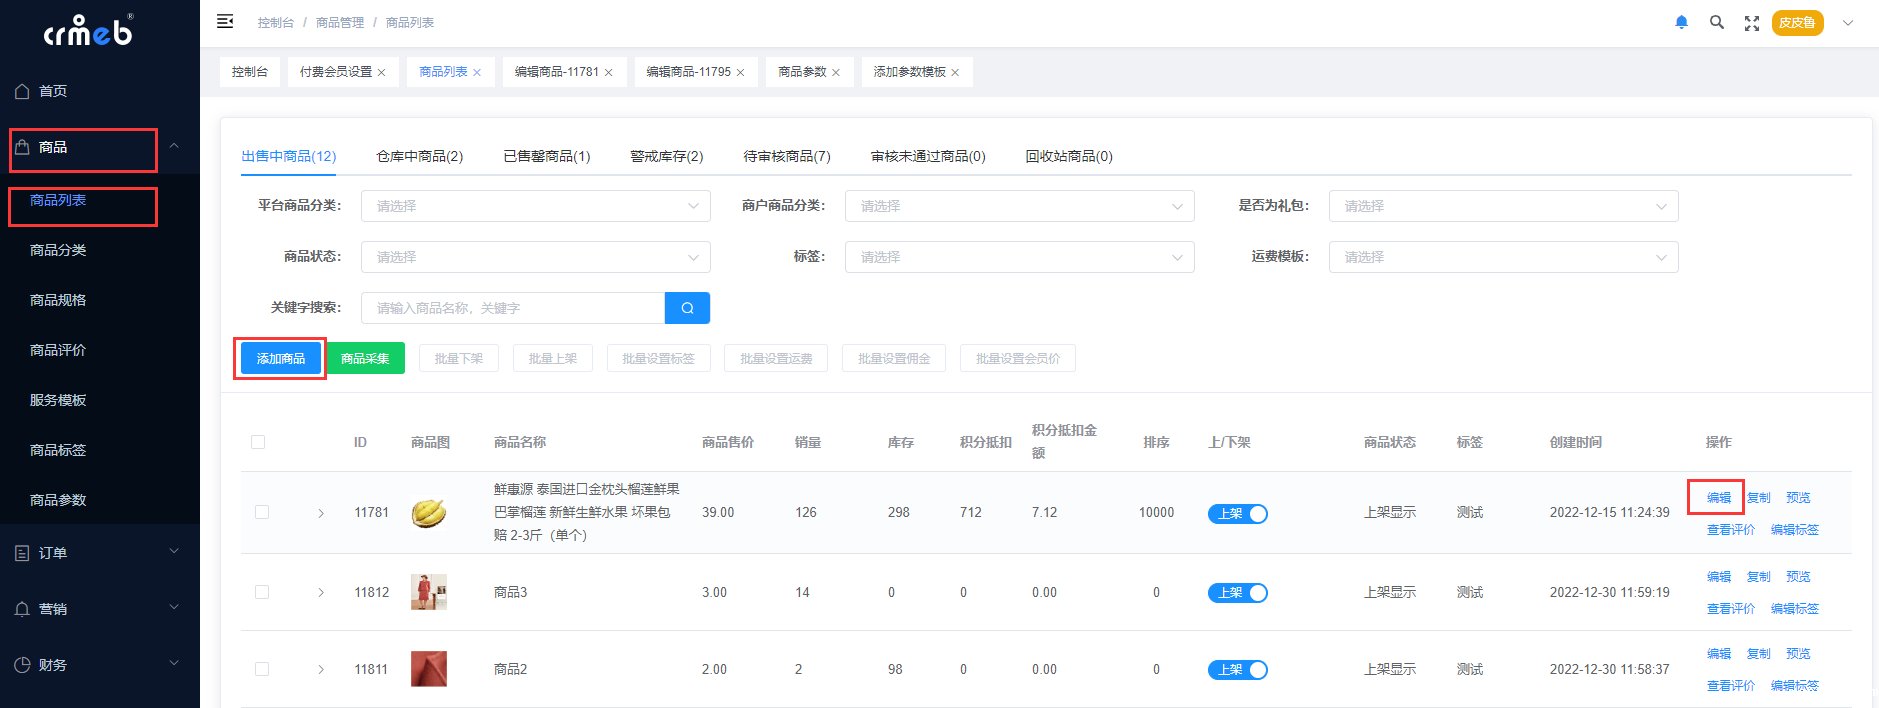Check the select-all header checkbox
This screenshot has height=708, width=1879.
pyautogui.click(x=258, y=442)
